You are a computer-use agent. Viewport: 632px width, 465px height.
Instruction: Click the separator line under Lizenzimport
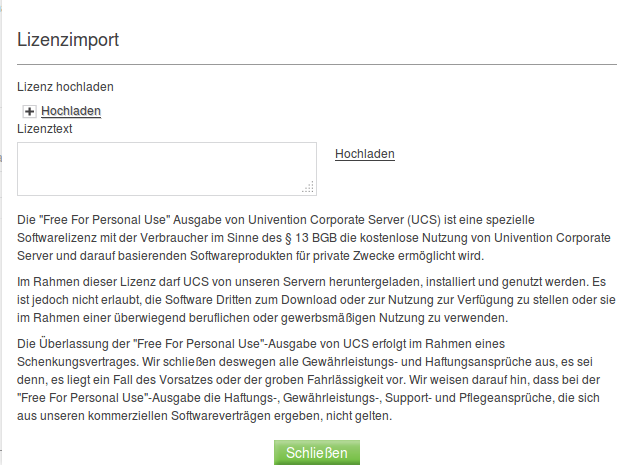click(x=316, y=64)
